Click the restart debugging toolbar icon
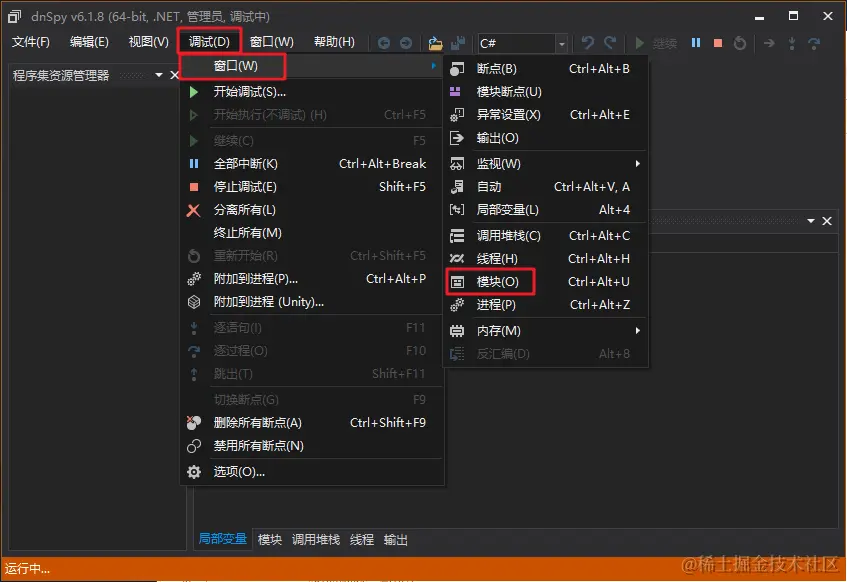The image size is (847, 582). point(740,43)
